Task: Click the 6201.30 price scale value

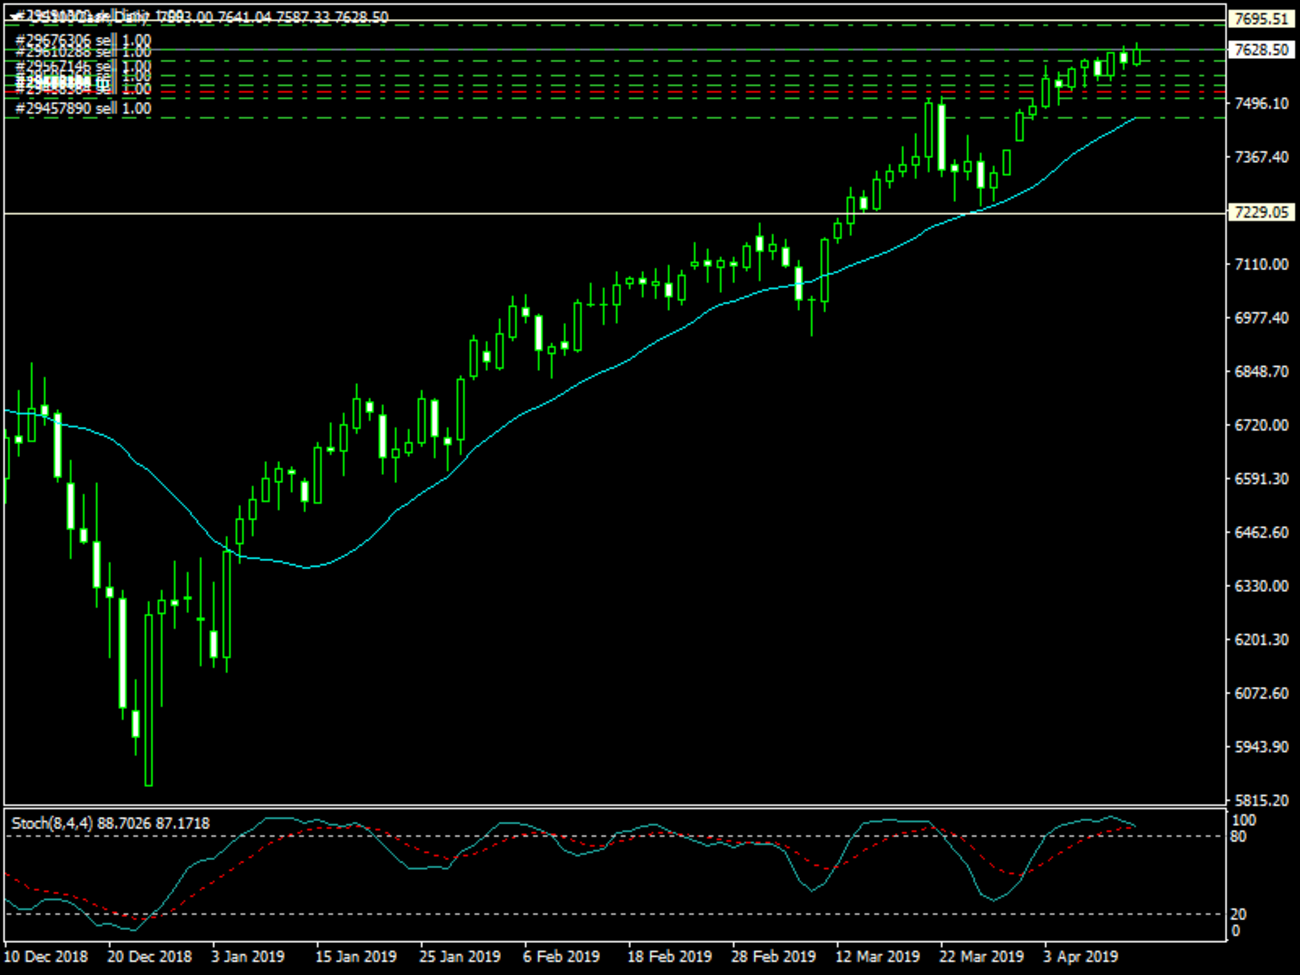Action: 1262,639
